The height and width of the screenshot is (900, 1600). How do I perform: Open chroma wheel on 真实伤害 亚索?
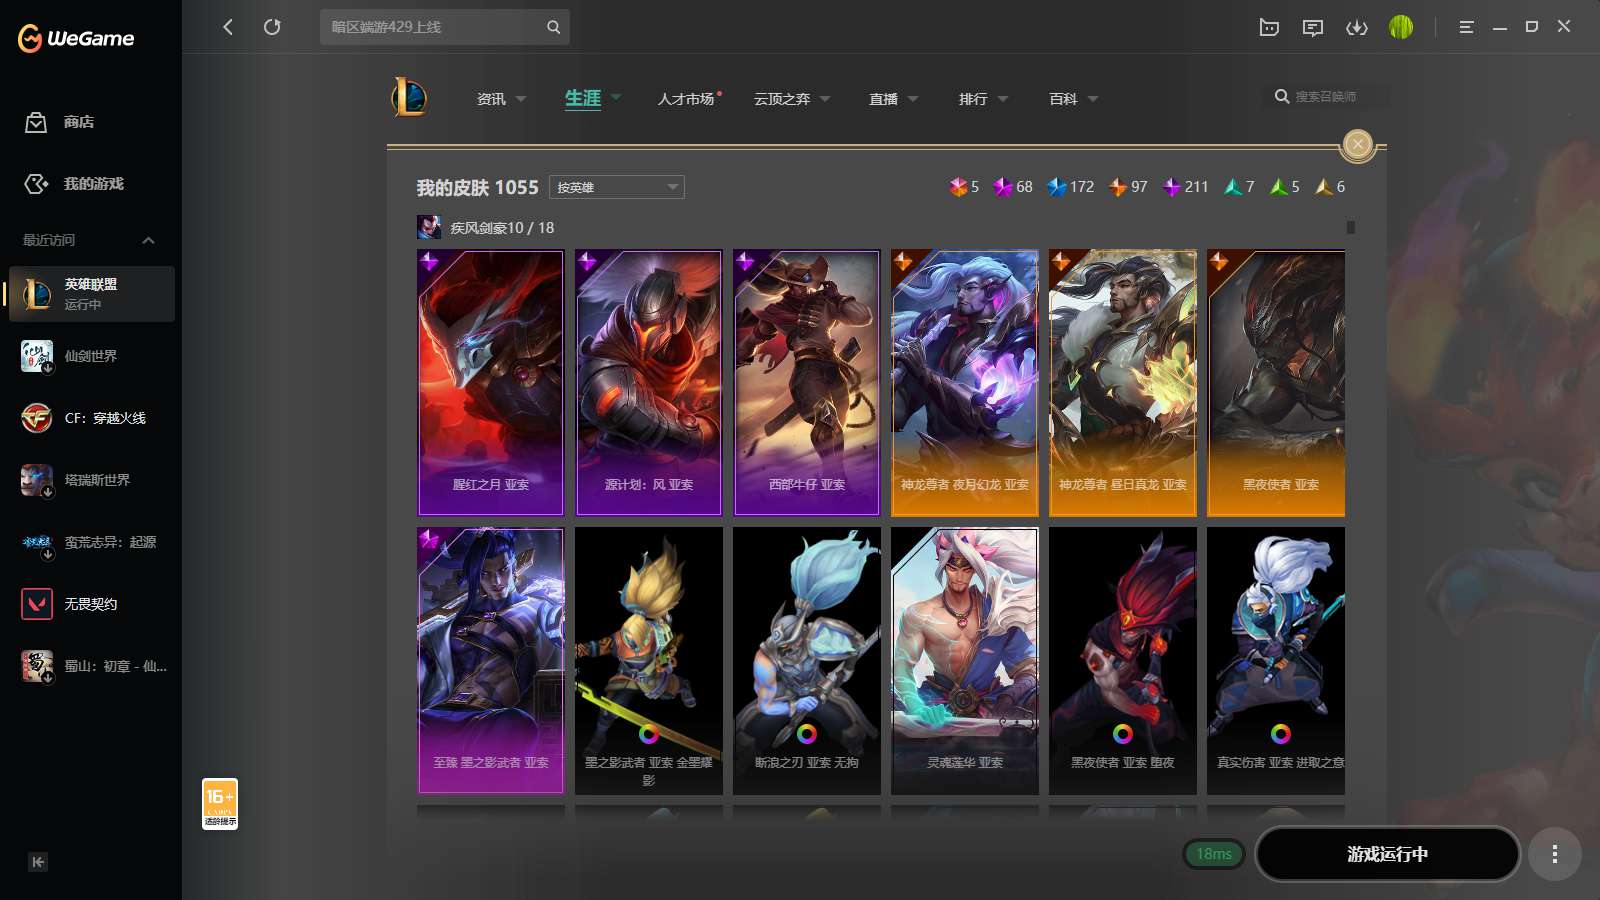pos(1281,734)
